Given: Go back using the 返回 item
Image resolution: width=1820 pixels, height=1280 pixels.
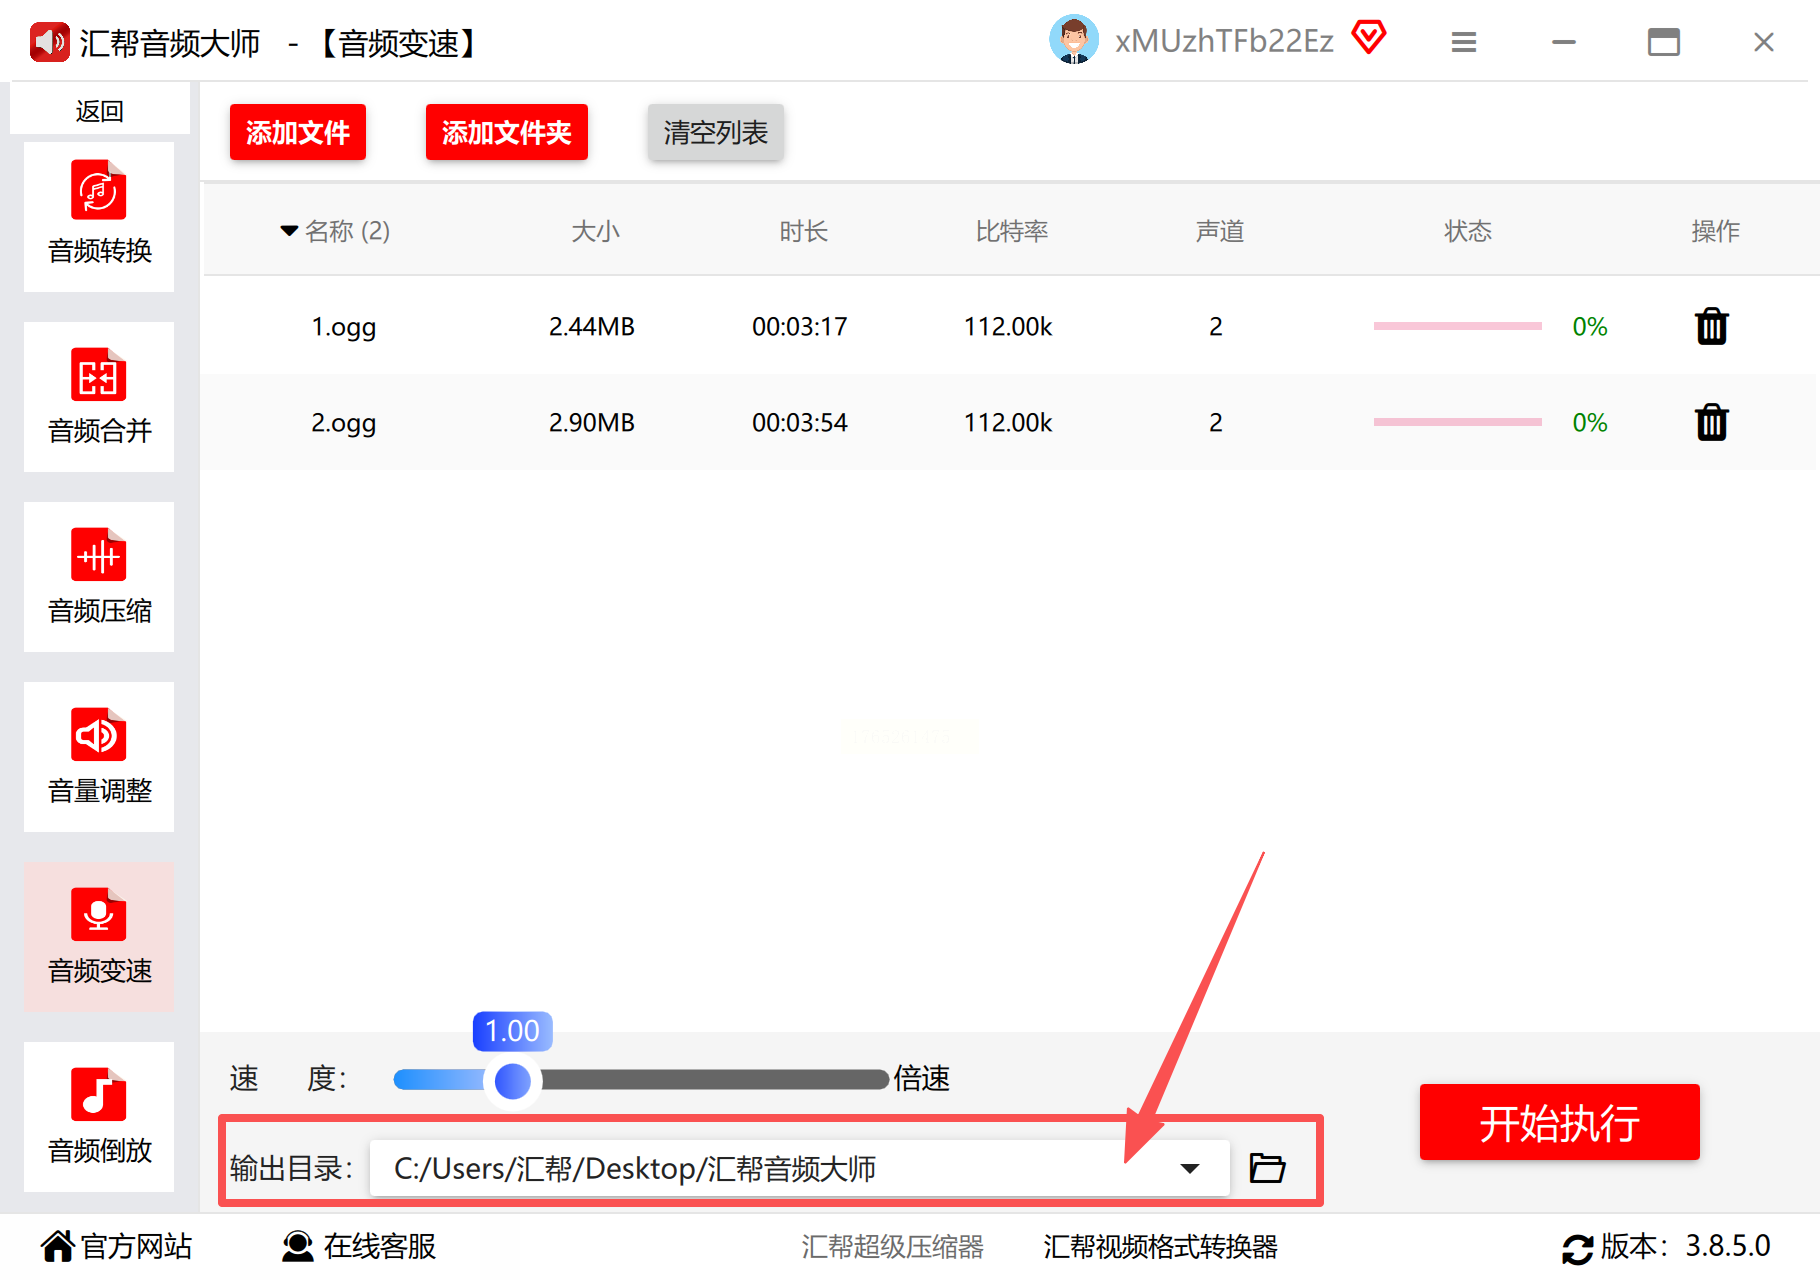Looking at the screenshot, I should 100,110.
